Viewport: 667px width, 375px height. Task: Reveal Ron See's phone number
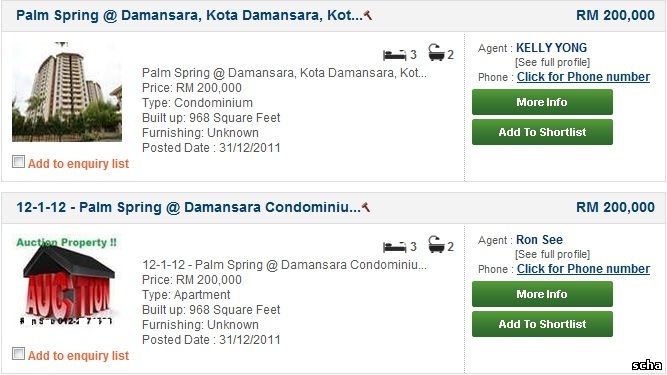pyautogui.click(x=583, y=269)
